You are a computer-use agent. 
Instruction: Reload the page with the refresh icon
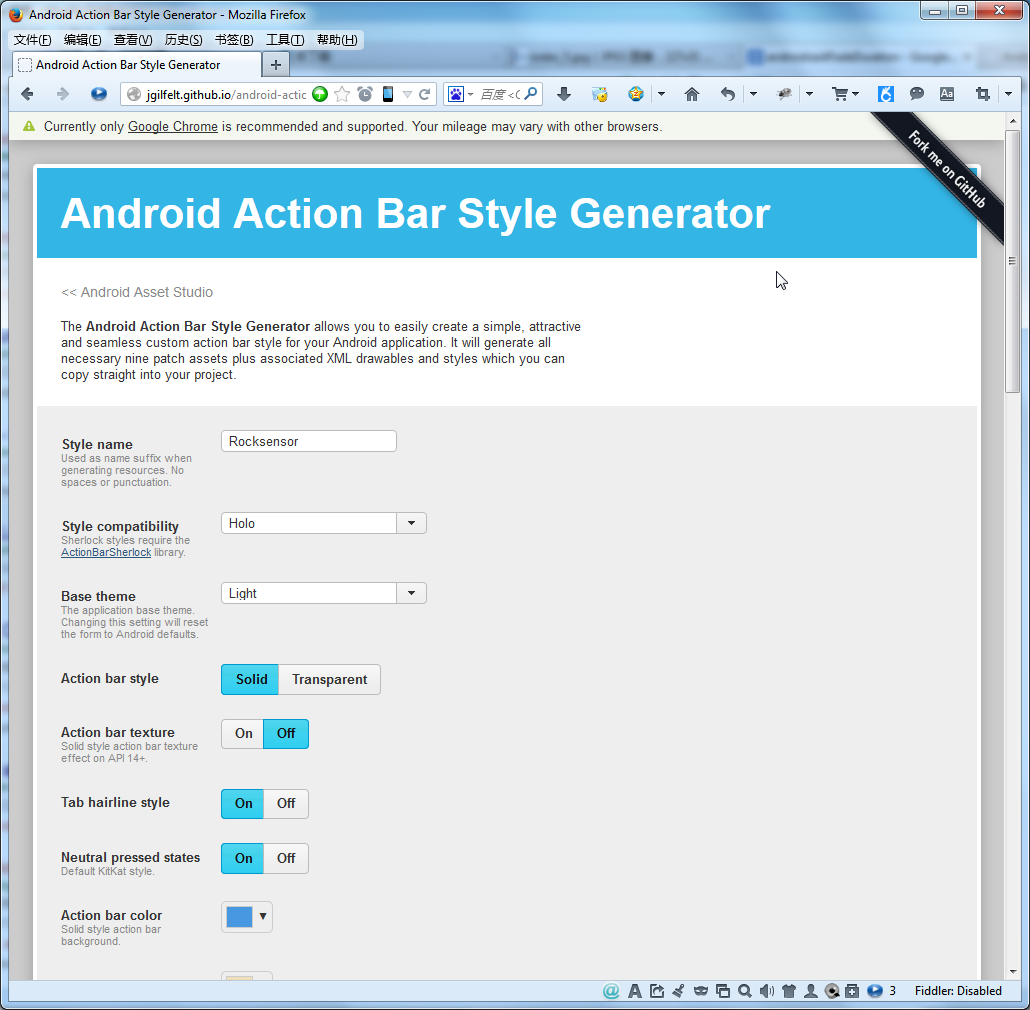pyautogui.click(x=425, y=95)
